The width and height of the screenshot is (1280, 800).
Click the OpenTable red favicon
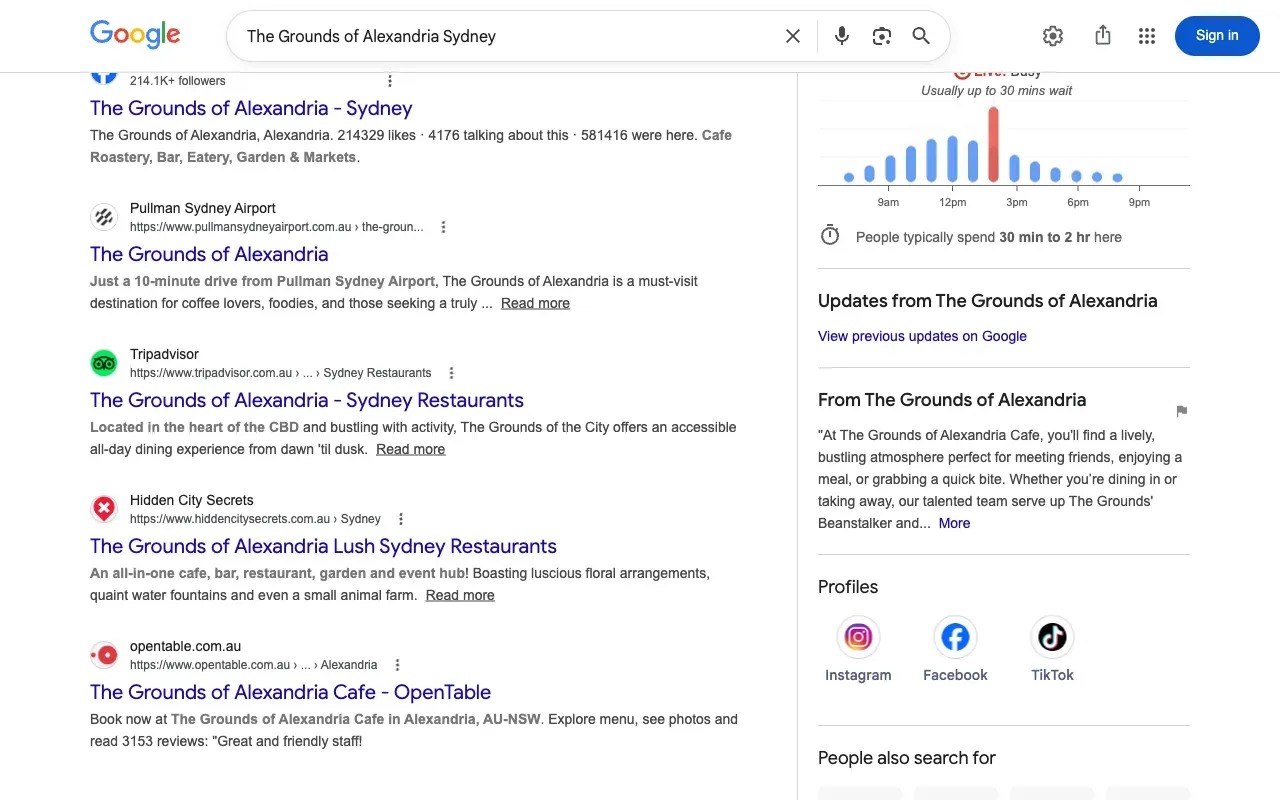pyautogui.click(x=104, y=655)
